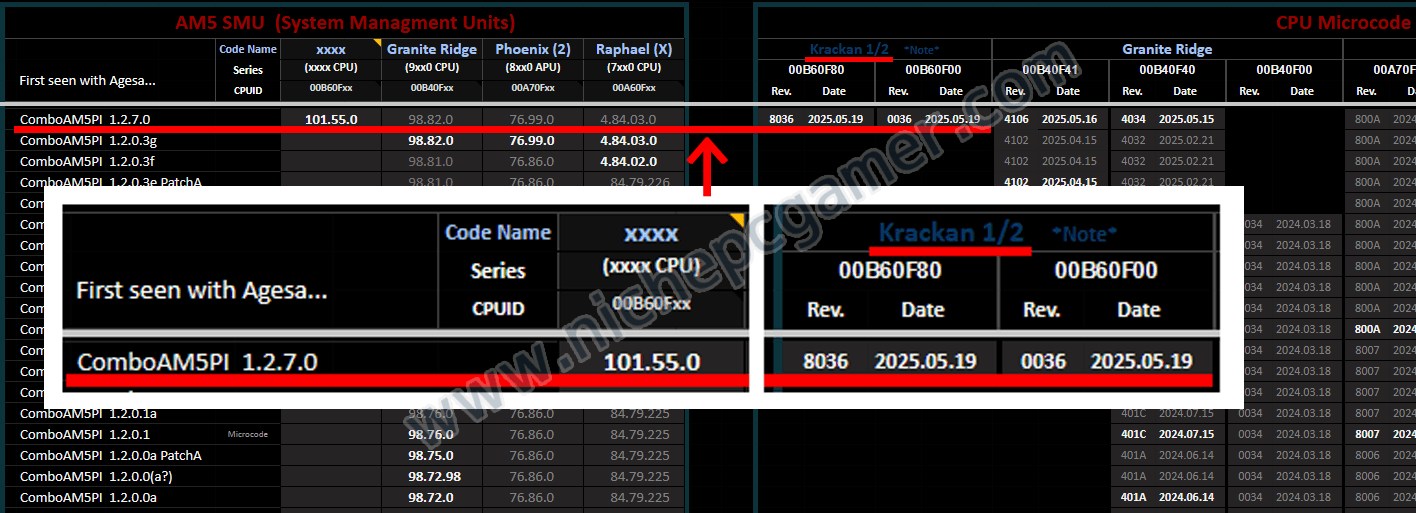The height and width of the screenshot is (513, 1416).
Task: Select the ComboAM5PI 1.2.0.3g row label
Action: tap(87, 140)
